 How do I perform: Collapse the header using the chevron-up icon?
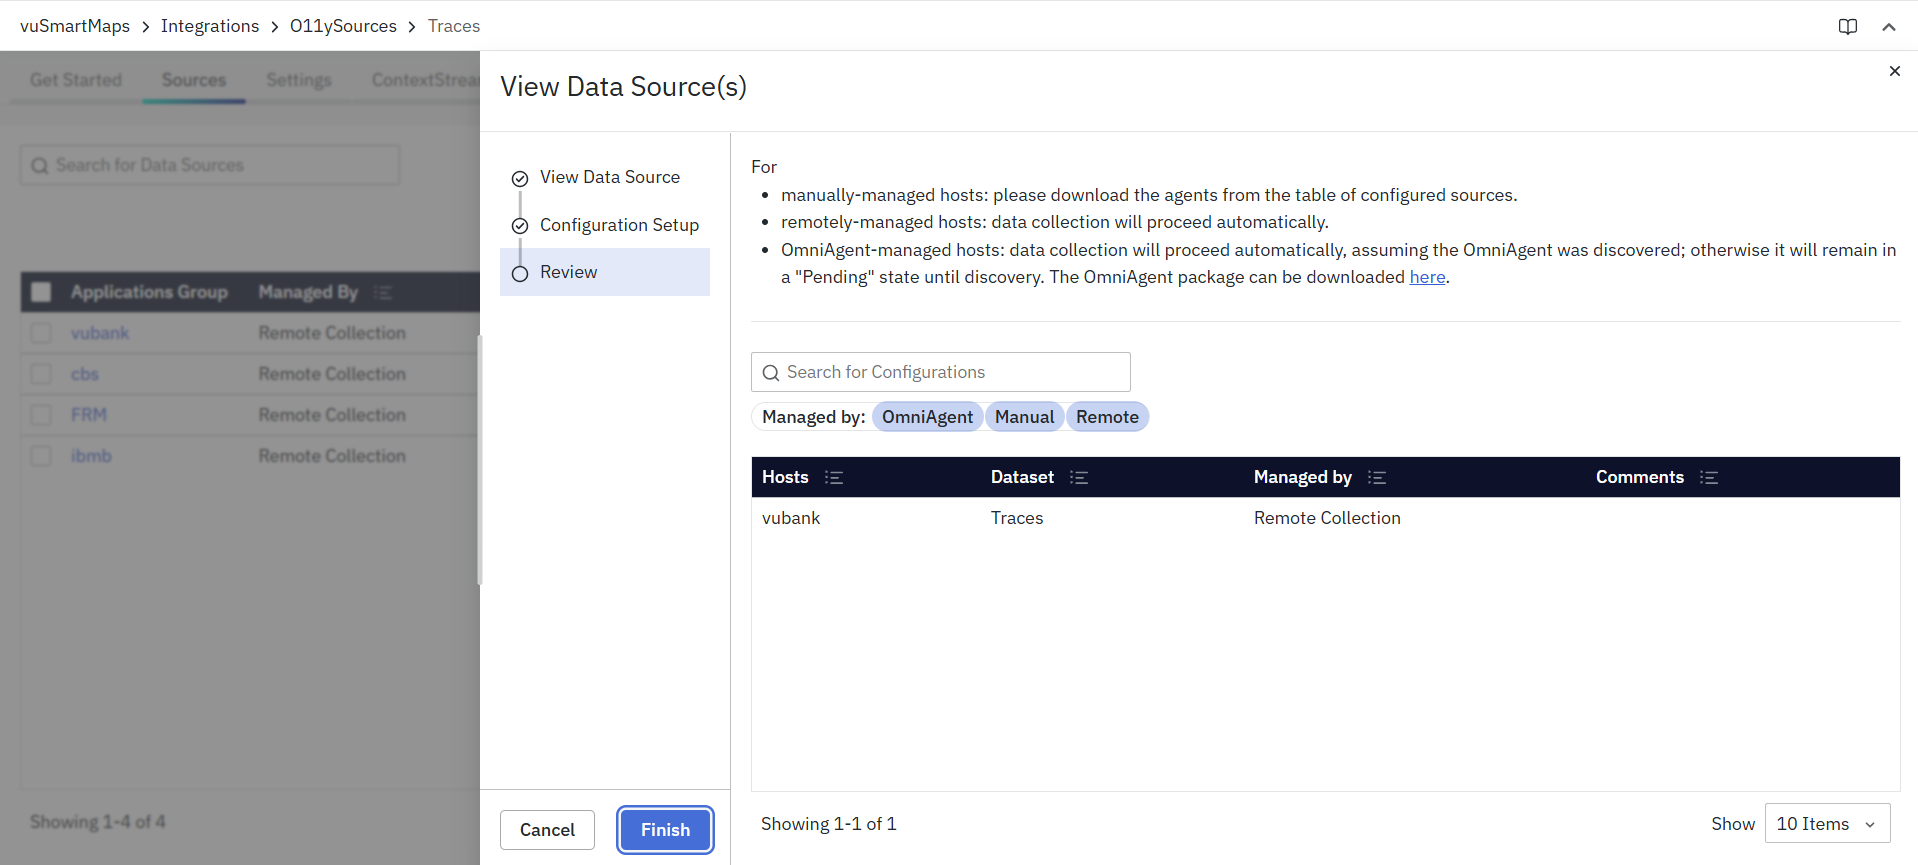click(x=1888, y=27)
